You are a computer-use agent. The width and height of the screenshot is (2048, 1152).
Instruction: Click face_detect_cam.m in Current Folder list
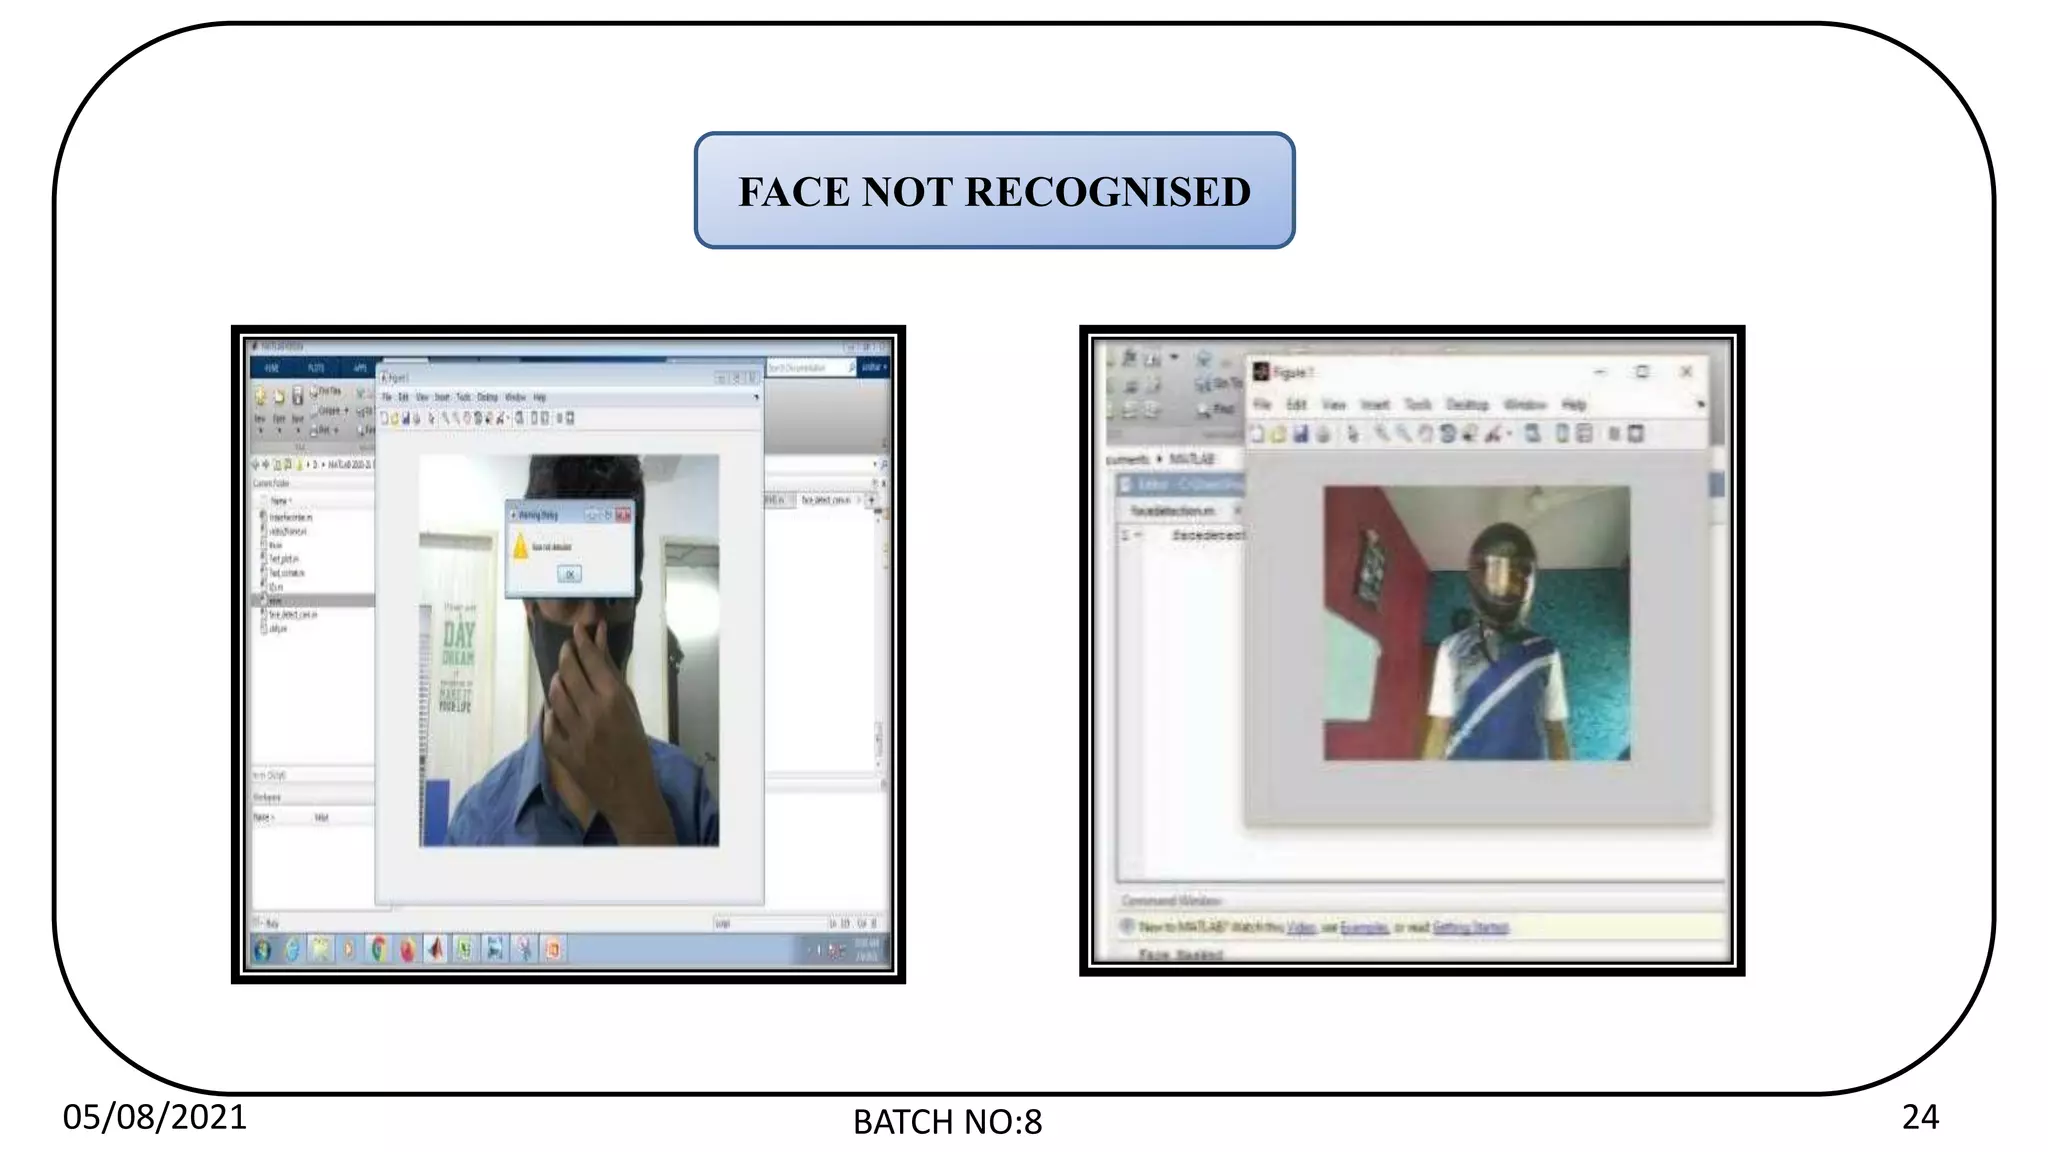point(292,614)
